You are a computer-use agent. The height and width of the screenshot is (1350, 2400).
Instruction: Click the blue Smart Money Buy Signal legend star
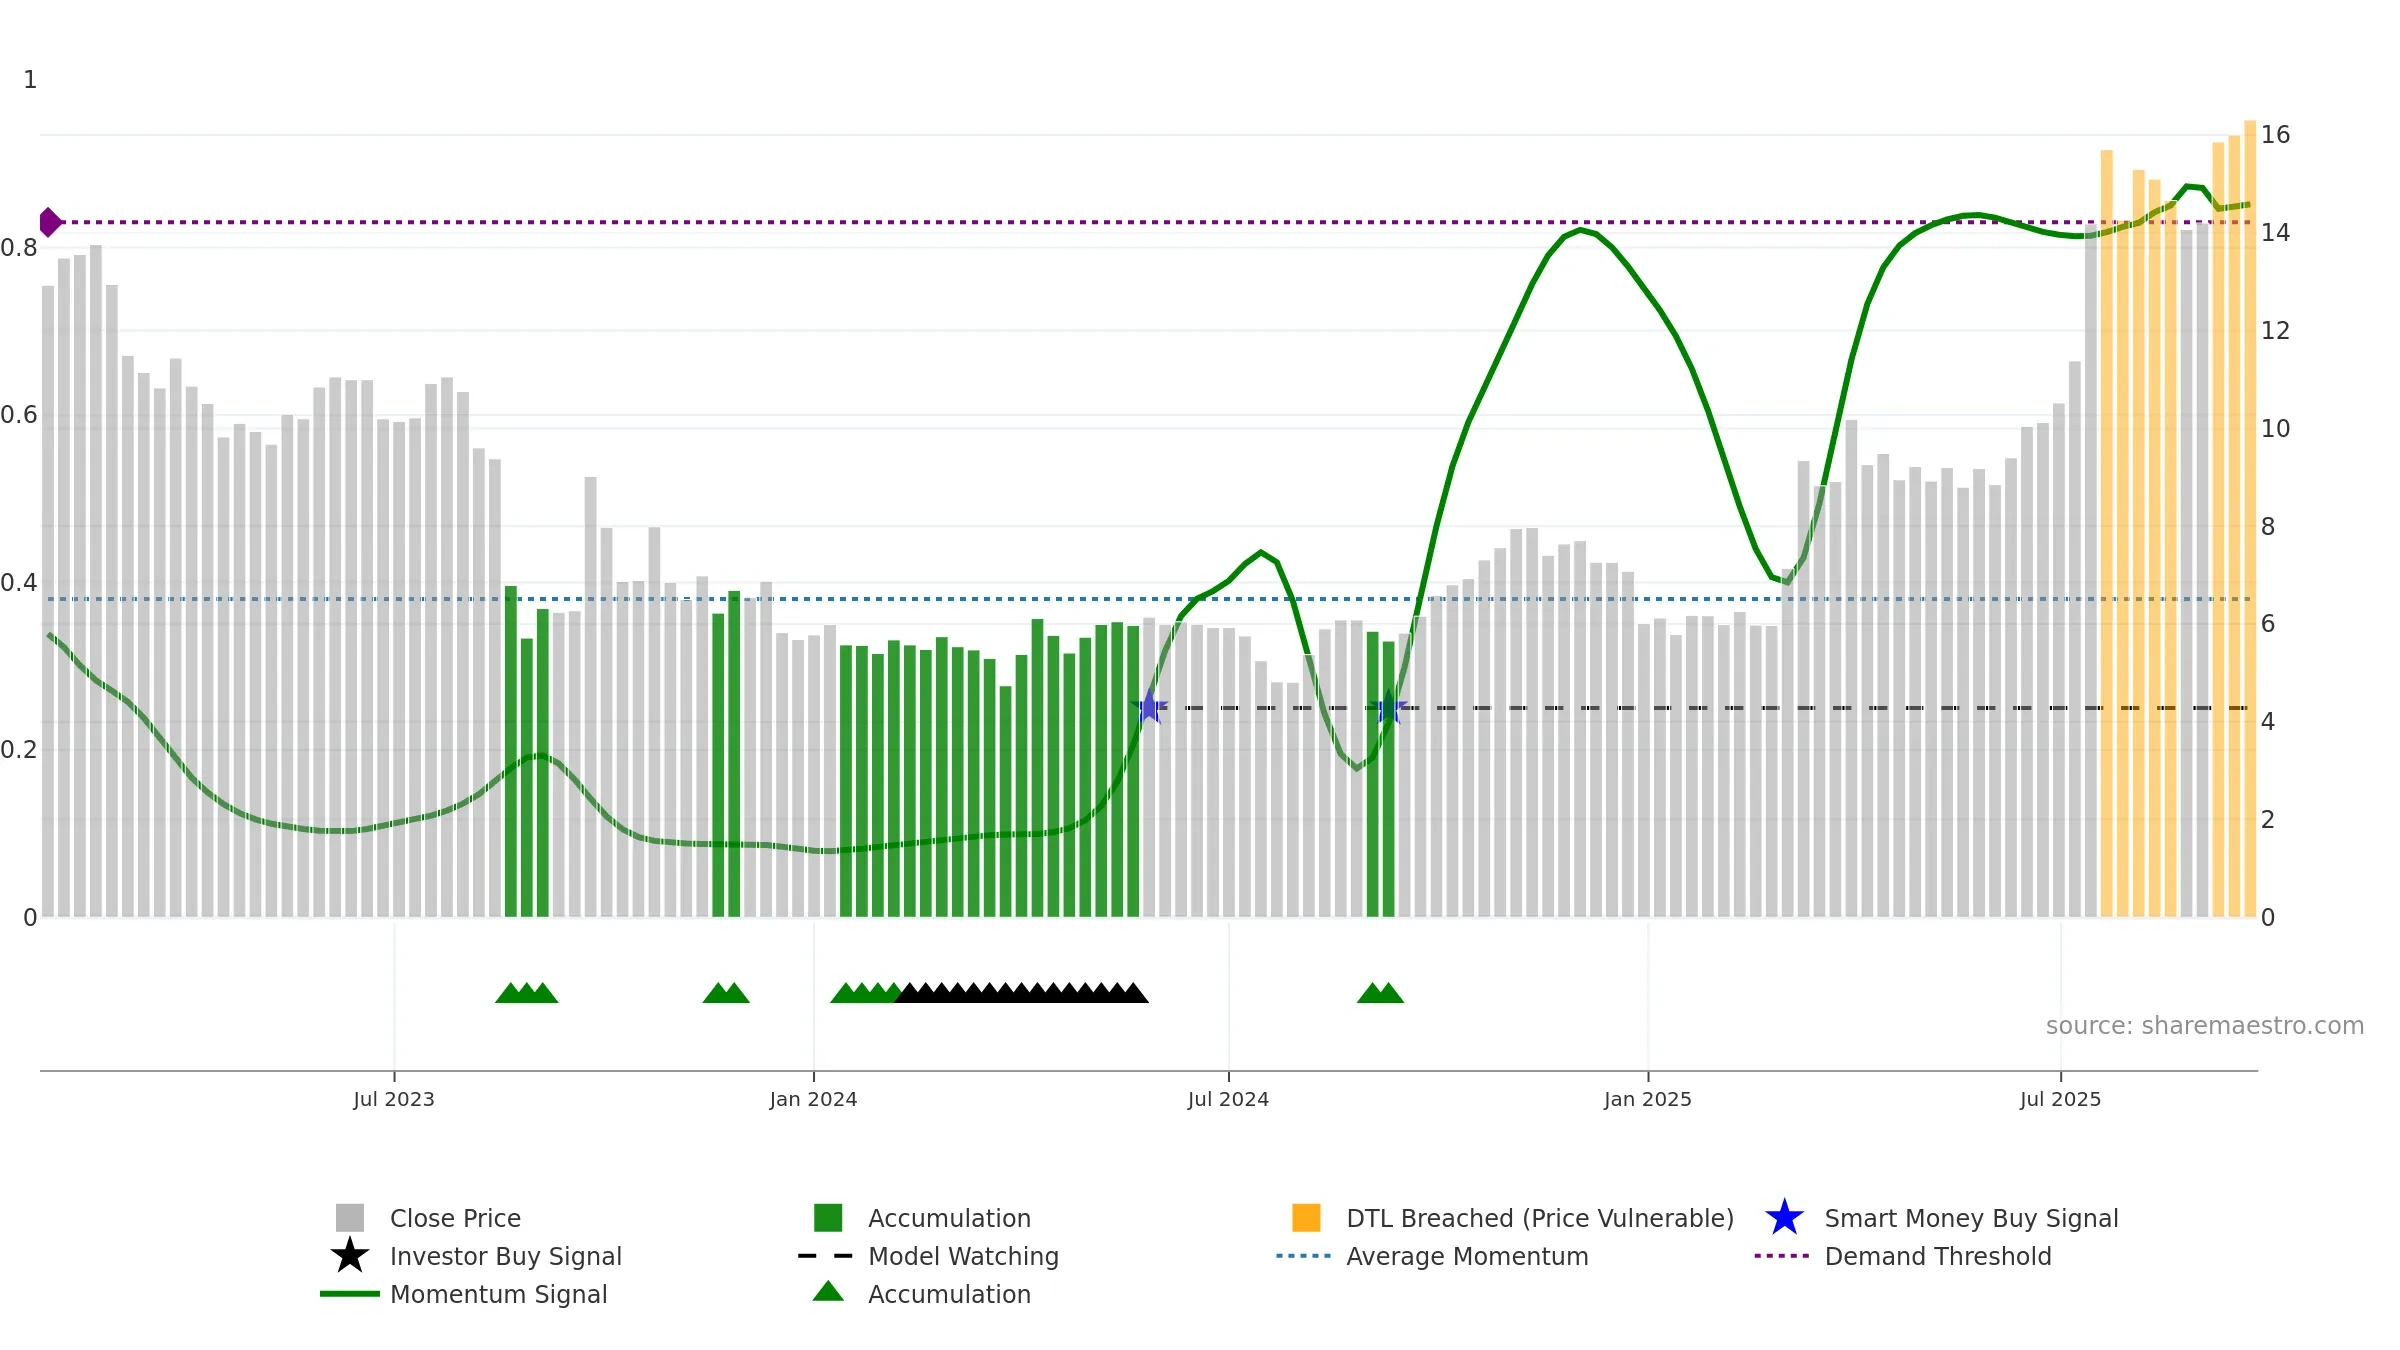[1784, 1218]
